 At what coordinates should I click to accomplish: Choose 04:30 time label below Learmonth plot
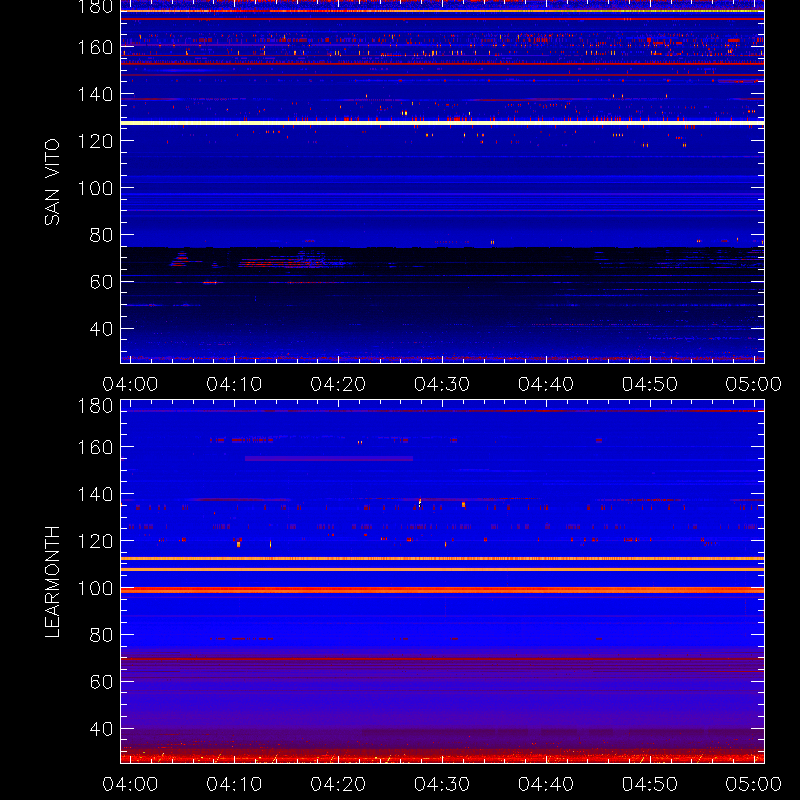[442, 784]
